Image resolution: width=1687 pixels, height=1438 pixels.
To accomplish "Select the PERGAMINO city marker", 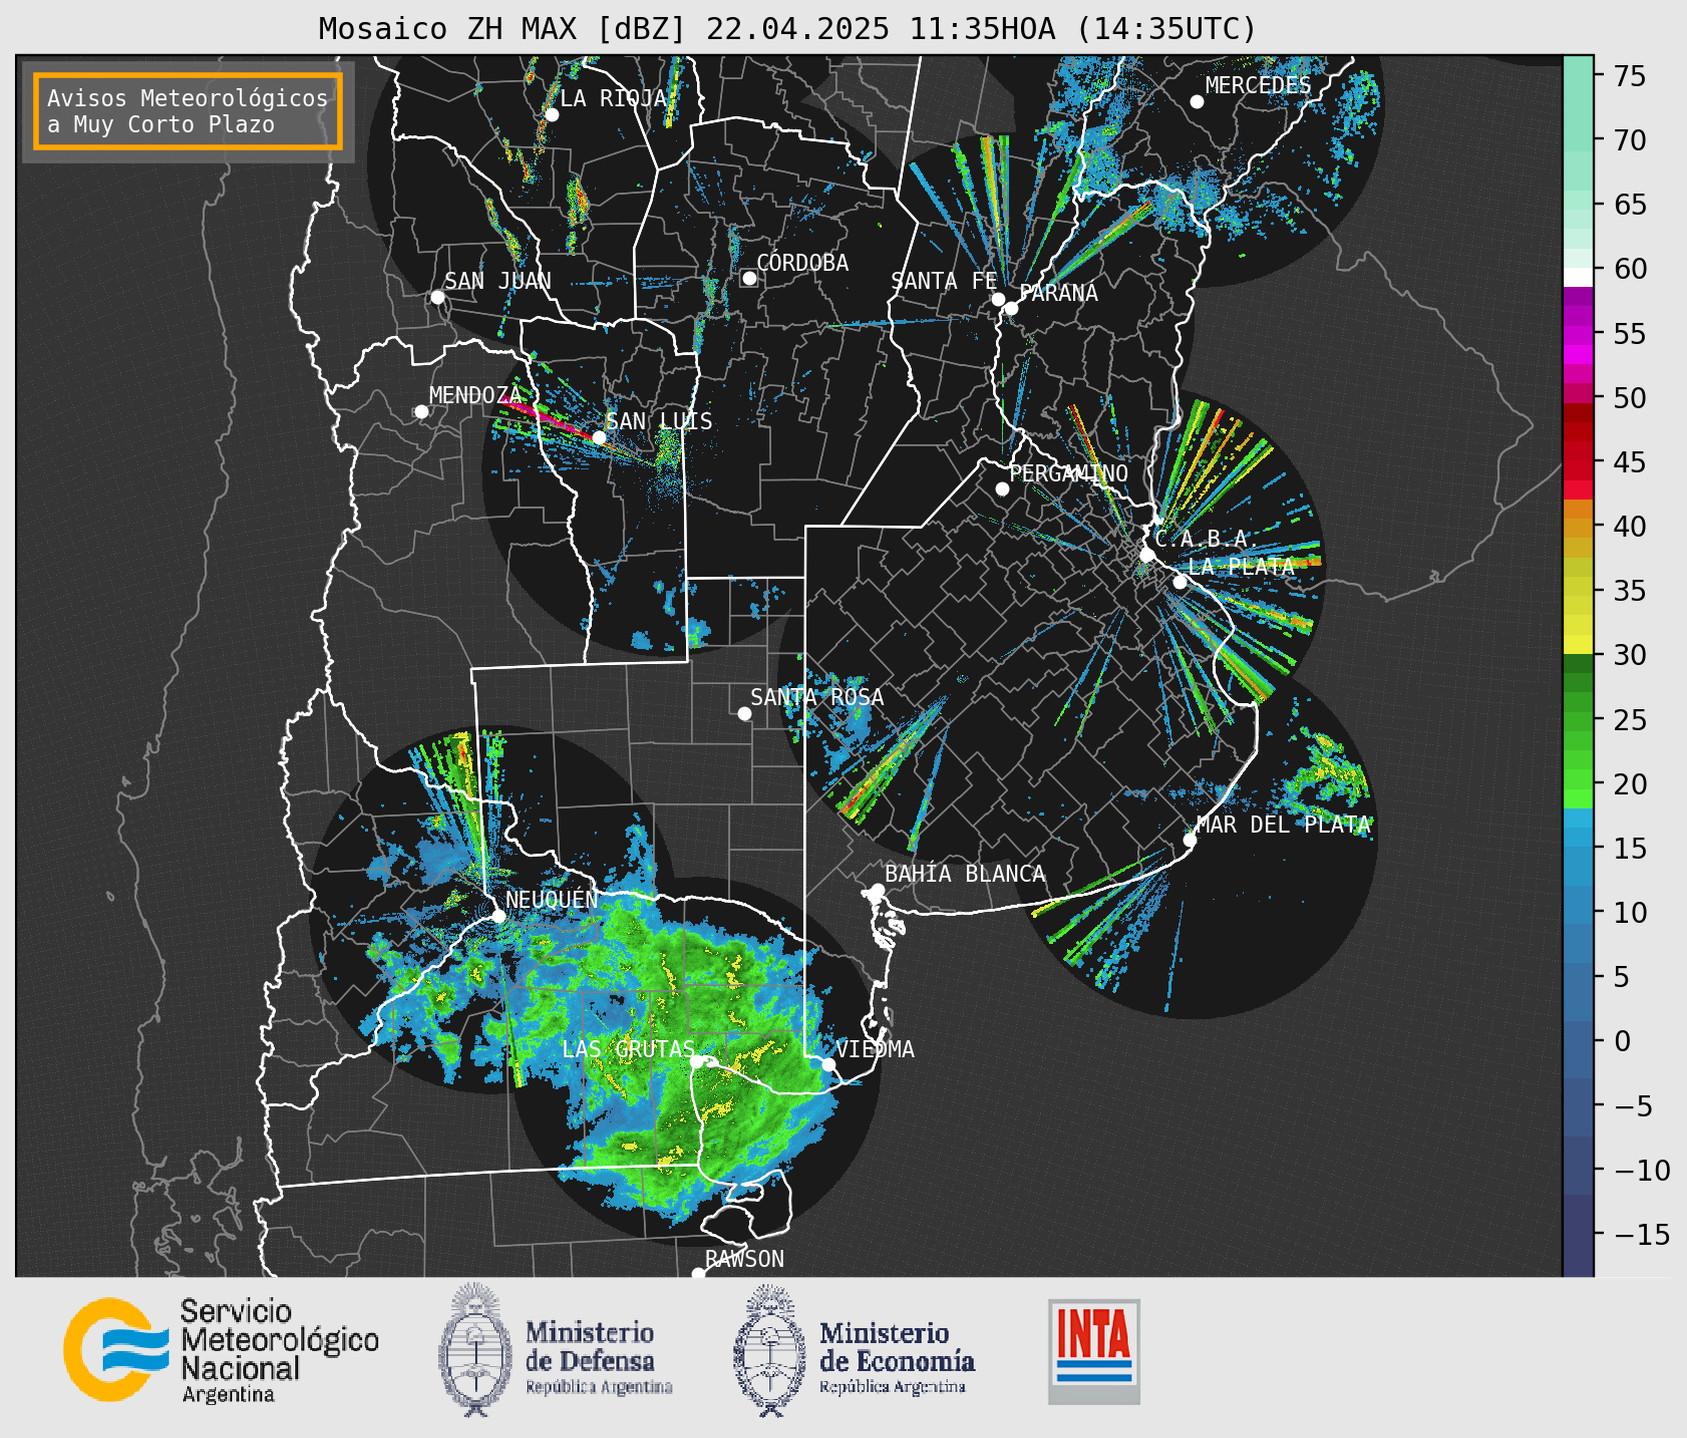I will tap(1002, 489).
